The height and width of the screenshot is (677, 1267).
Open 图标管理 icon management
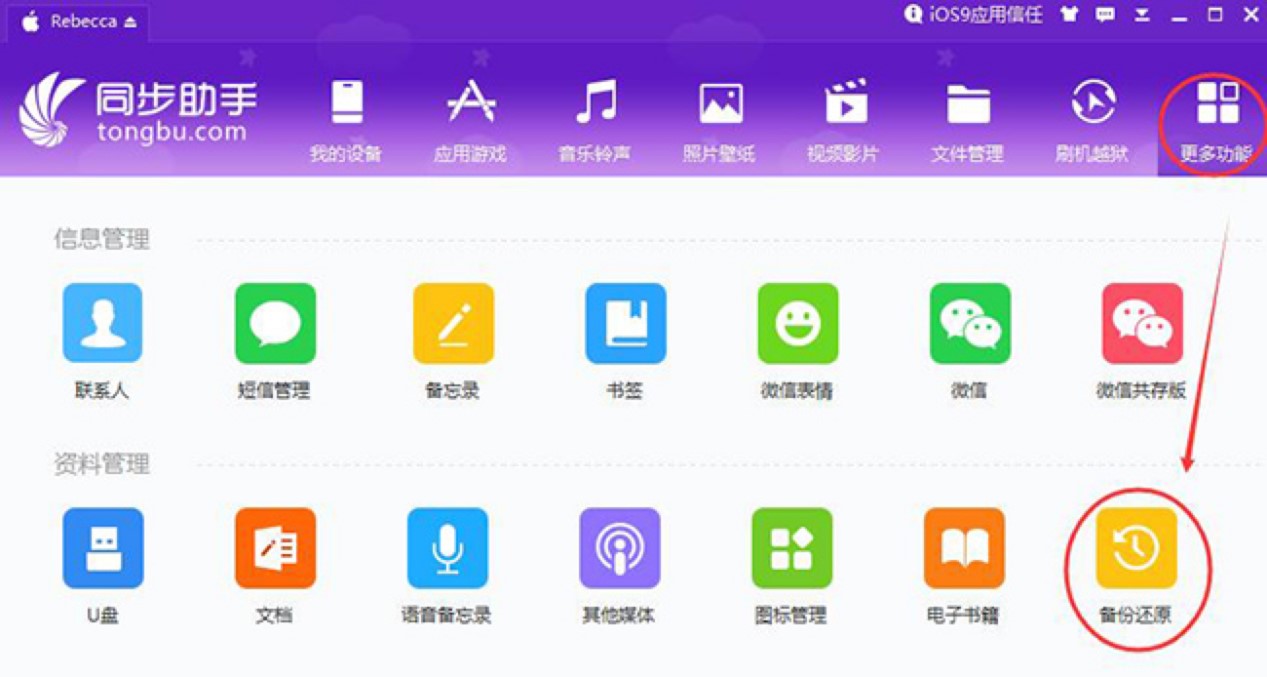pyautogui.click(x=792, y=548)
